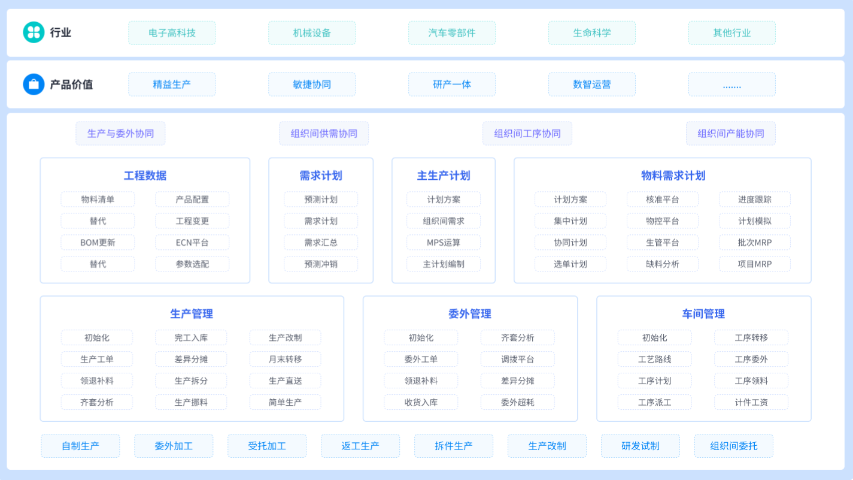Select the 汽车零部件 industry tag
Screen dimensions: 853x480
pyautogui.click(x=452, y=33)
